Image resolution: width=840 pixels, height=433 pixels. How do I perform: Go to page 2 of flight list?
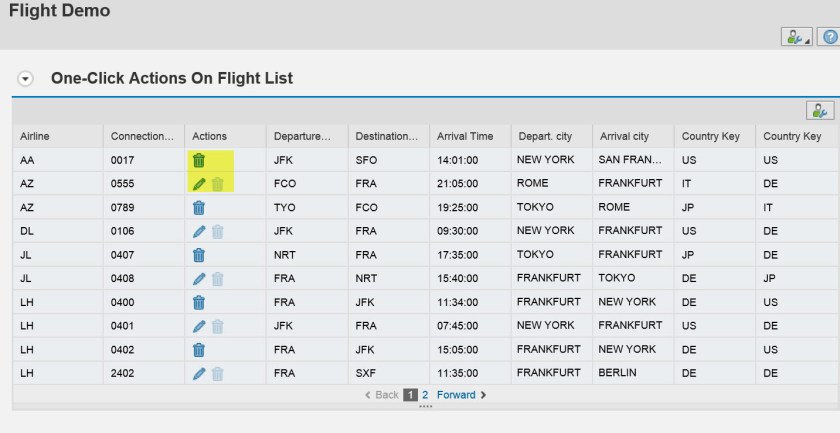tap(425, 395)
